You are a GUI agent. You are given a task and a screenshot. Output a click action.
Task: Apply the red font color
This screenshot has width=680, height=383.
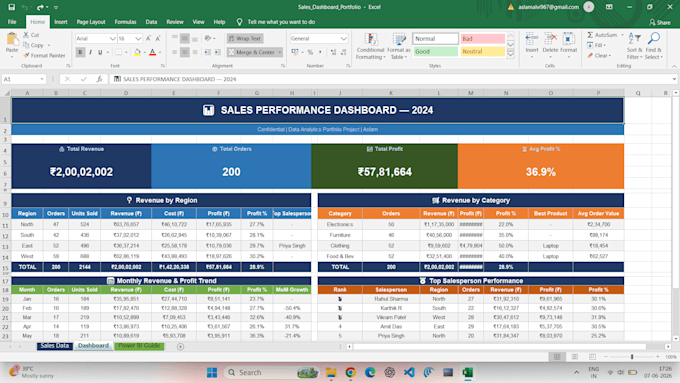coord(152,52)
